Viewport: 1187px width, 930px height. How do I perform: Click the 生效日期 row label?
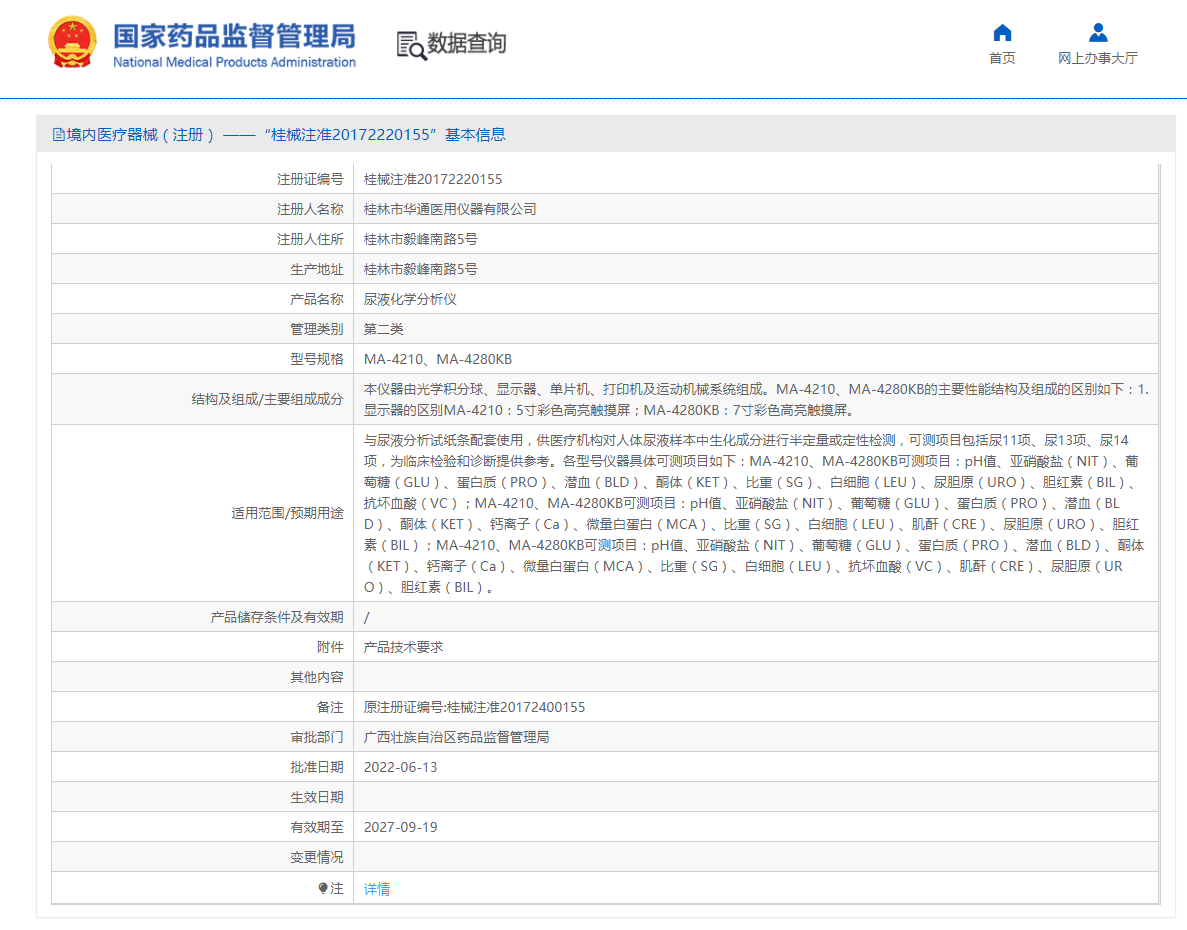tap(316, 798)
